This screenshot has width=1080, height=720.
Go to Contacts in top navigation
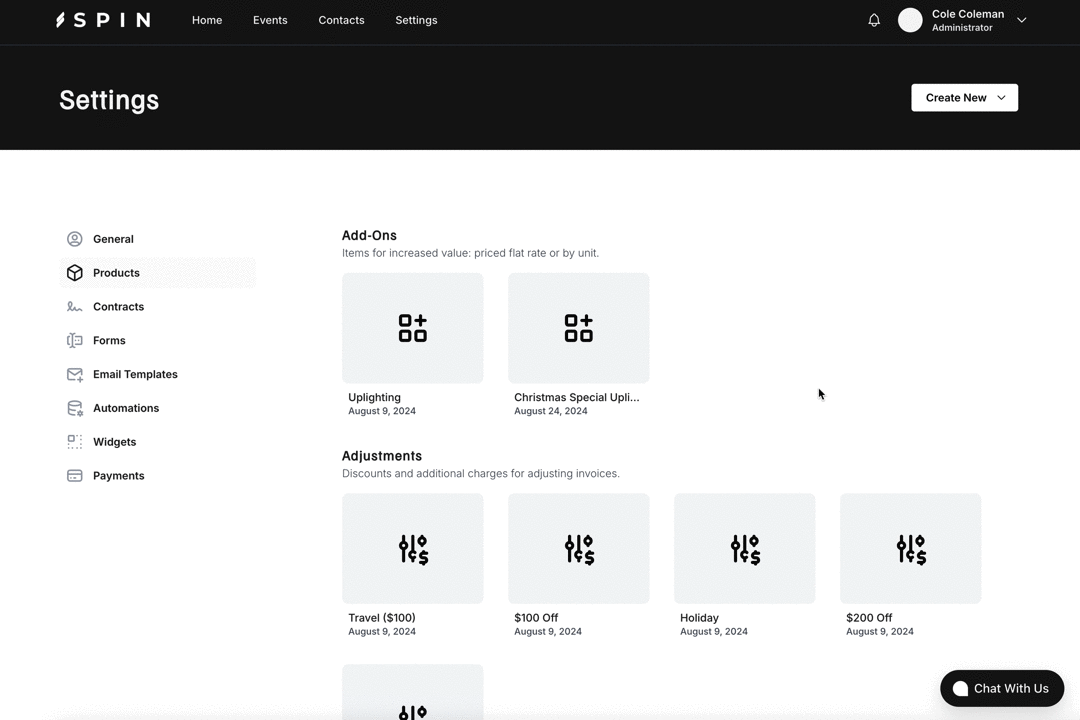pyautogui.click(x=341, y=20)
